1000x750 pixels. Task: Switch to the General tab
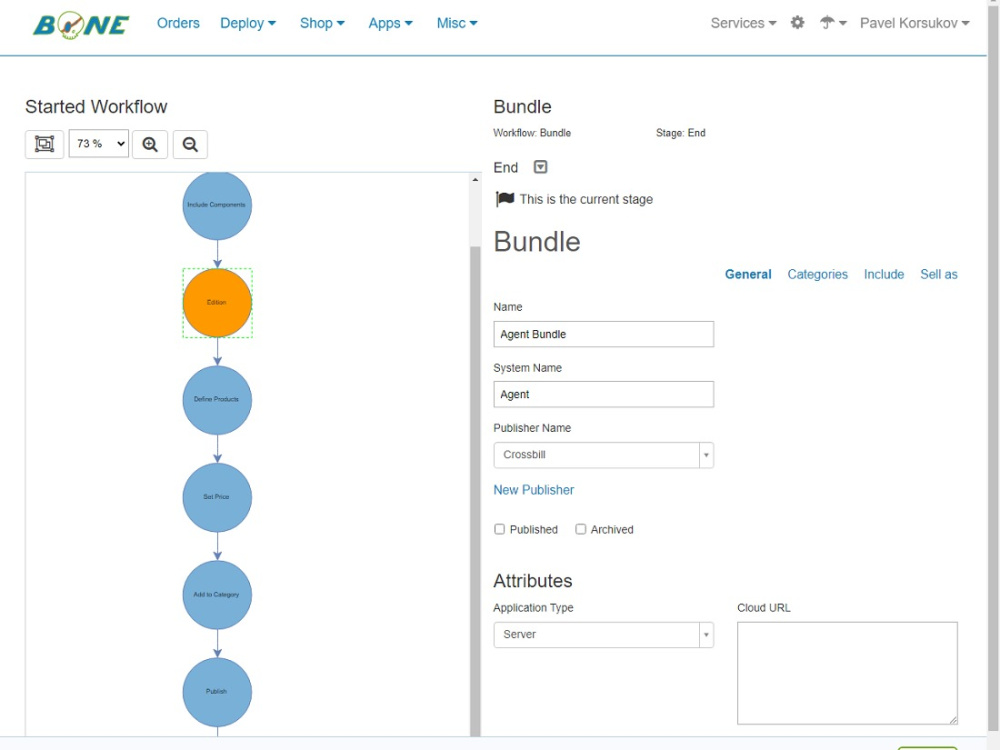coord(748,274)
